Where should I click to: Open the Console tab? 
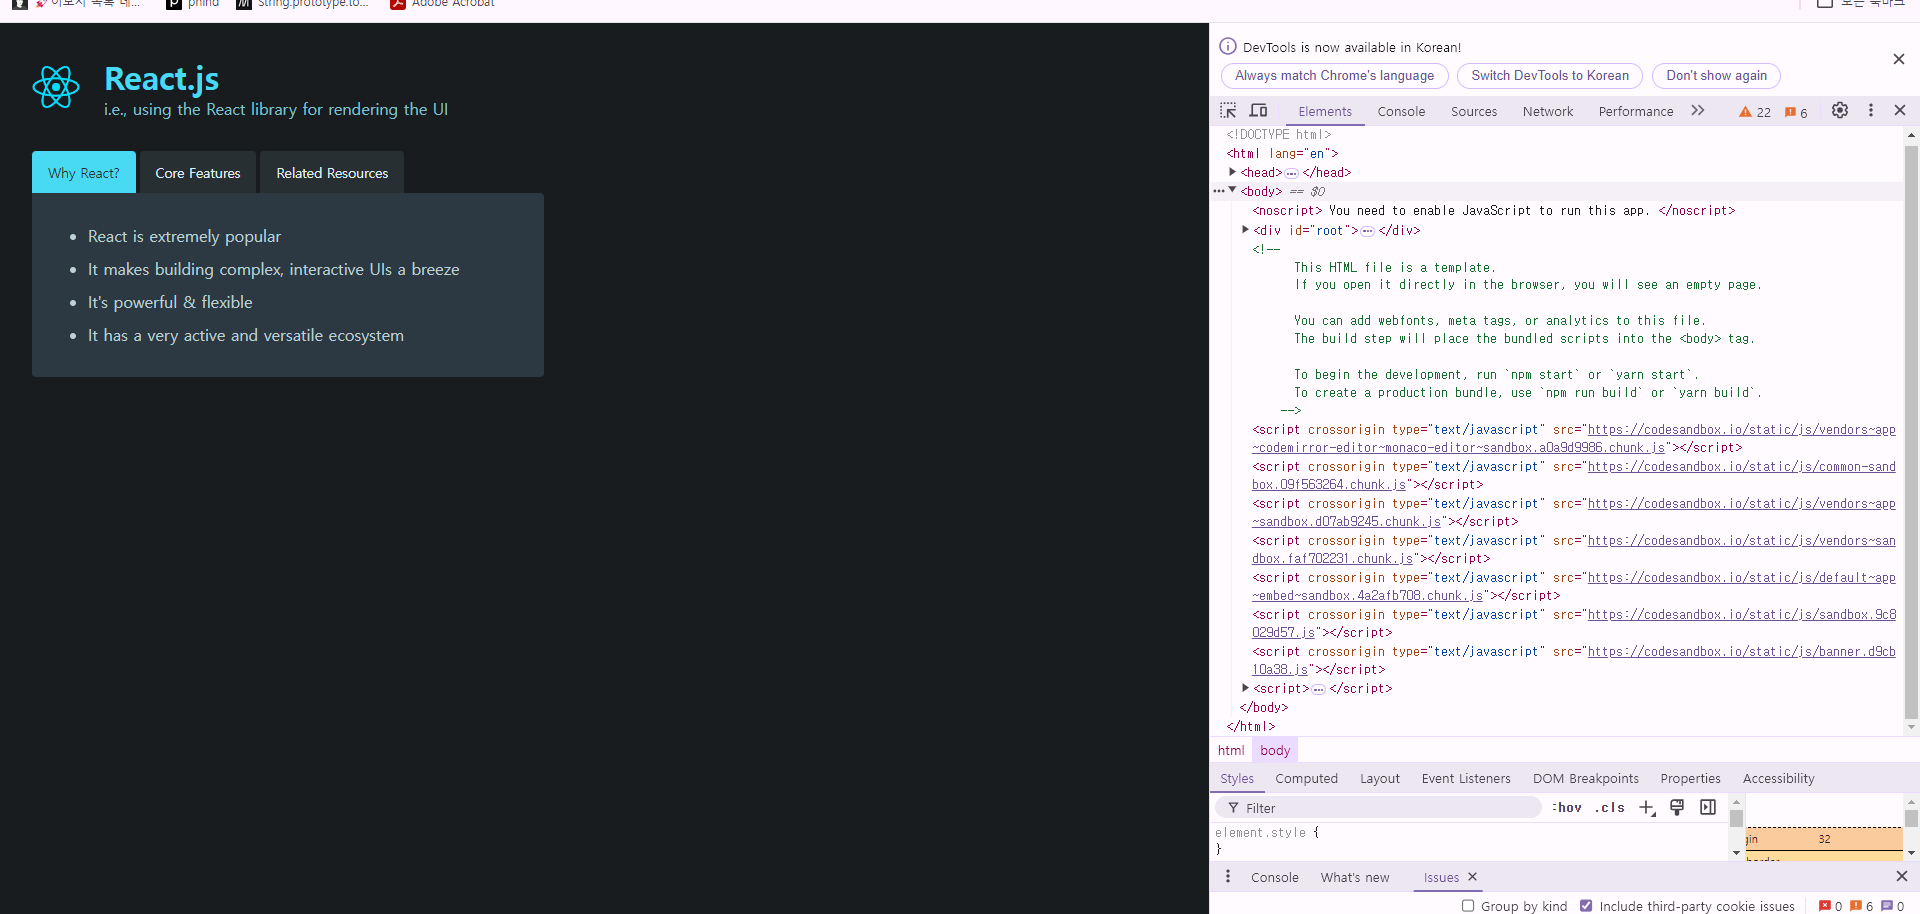(x=1401, y=112)
